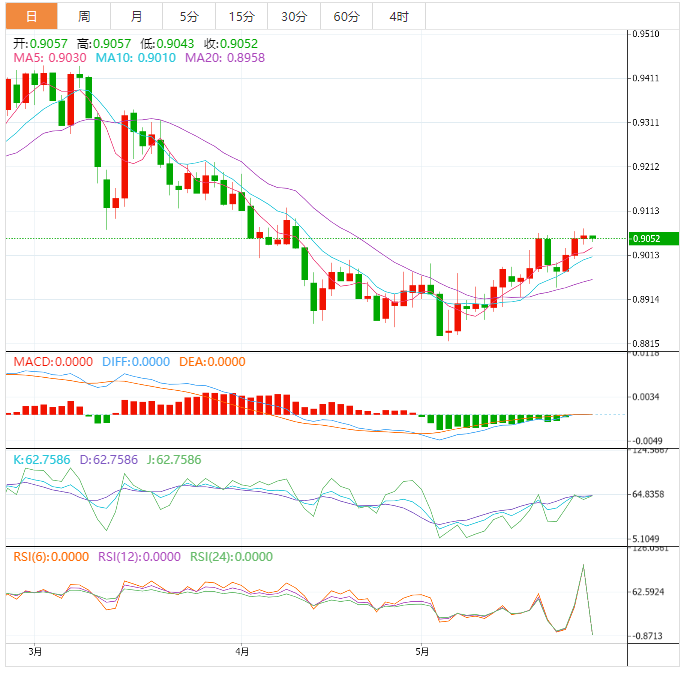Choose the 30分 interval tab
The width and height of the screenshot is (686, 675).
click(x=294, y=16)
